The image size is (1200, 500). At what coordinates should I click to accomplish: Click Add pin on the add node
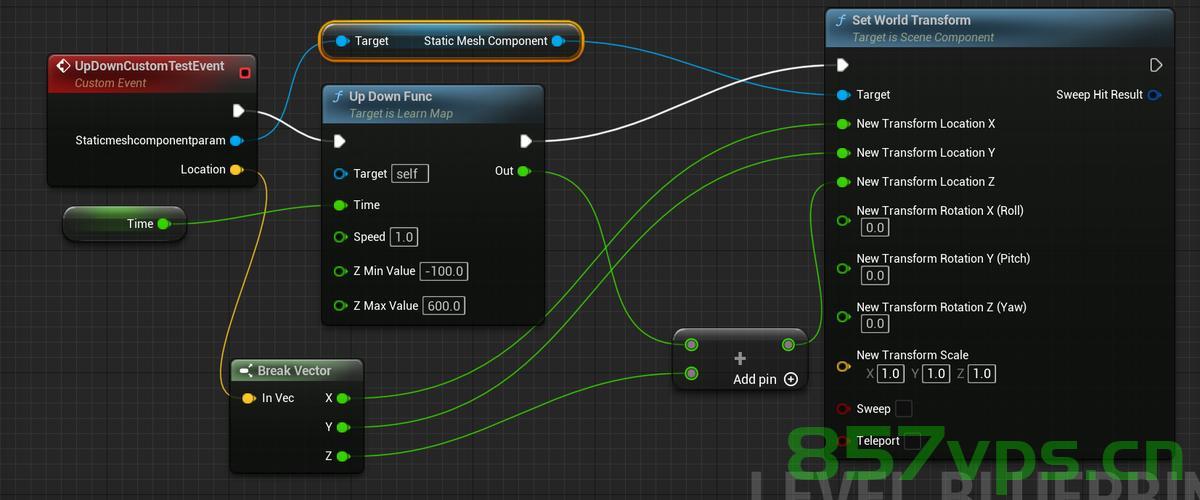(x=765, y=379)
